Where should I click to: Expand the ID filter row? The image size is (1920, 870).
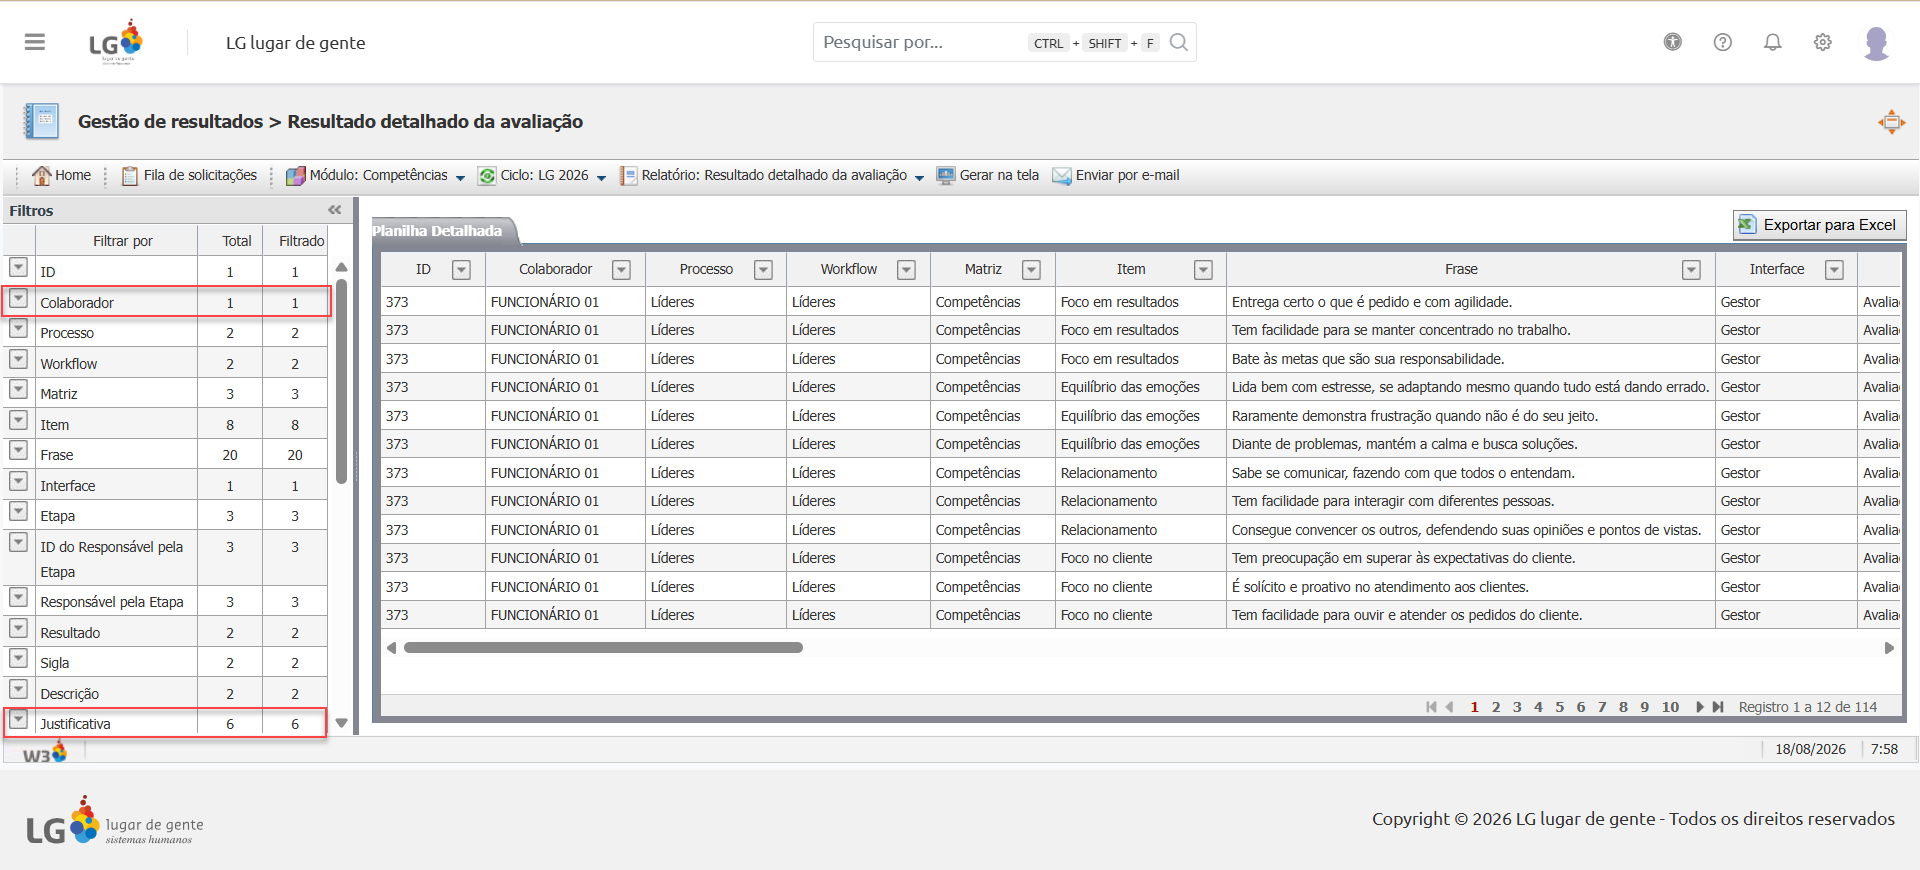point(18,267)
